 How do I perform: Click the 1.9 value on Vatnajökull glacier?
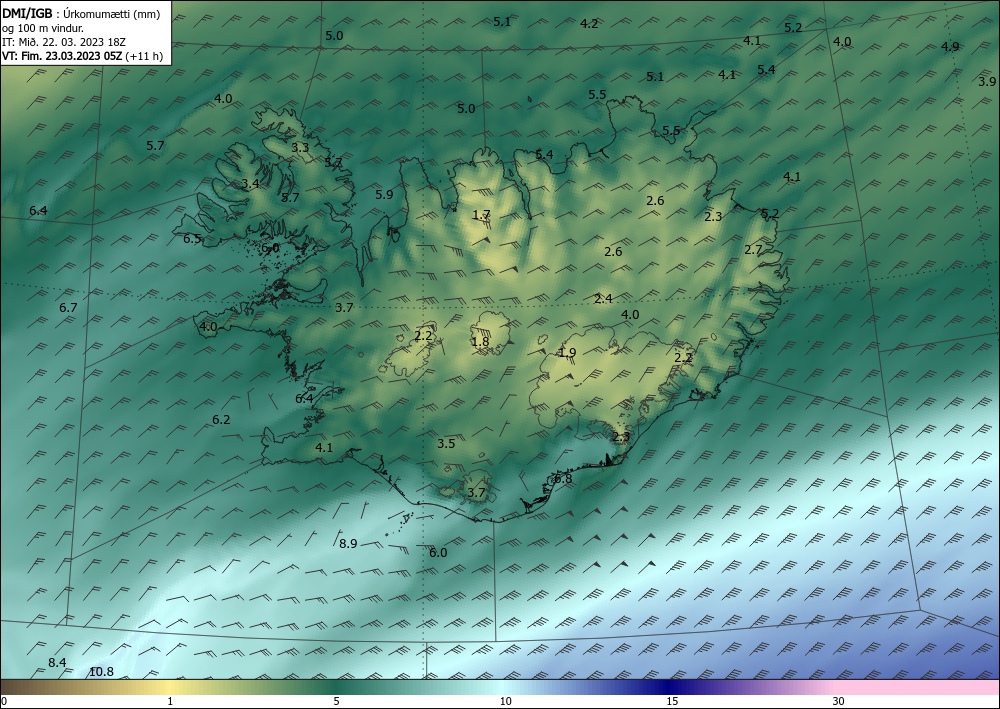click(x=567, y=353)
